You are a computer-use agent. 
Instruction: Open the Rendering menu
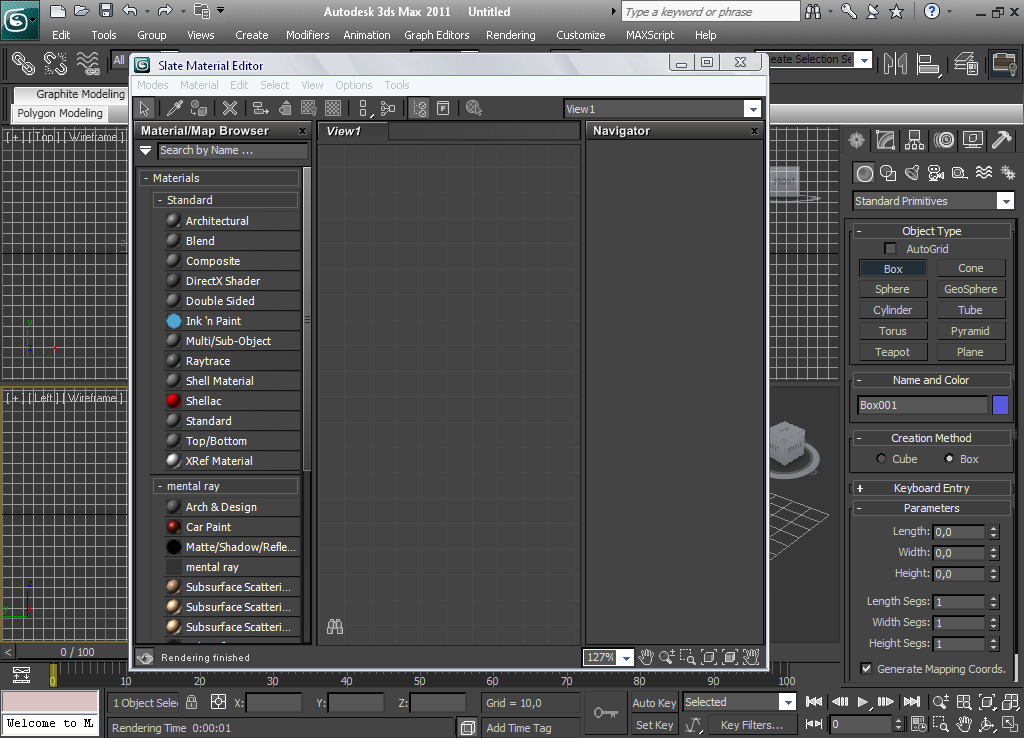(x=511, y=35)
